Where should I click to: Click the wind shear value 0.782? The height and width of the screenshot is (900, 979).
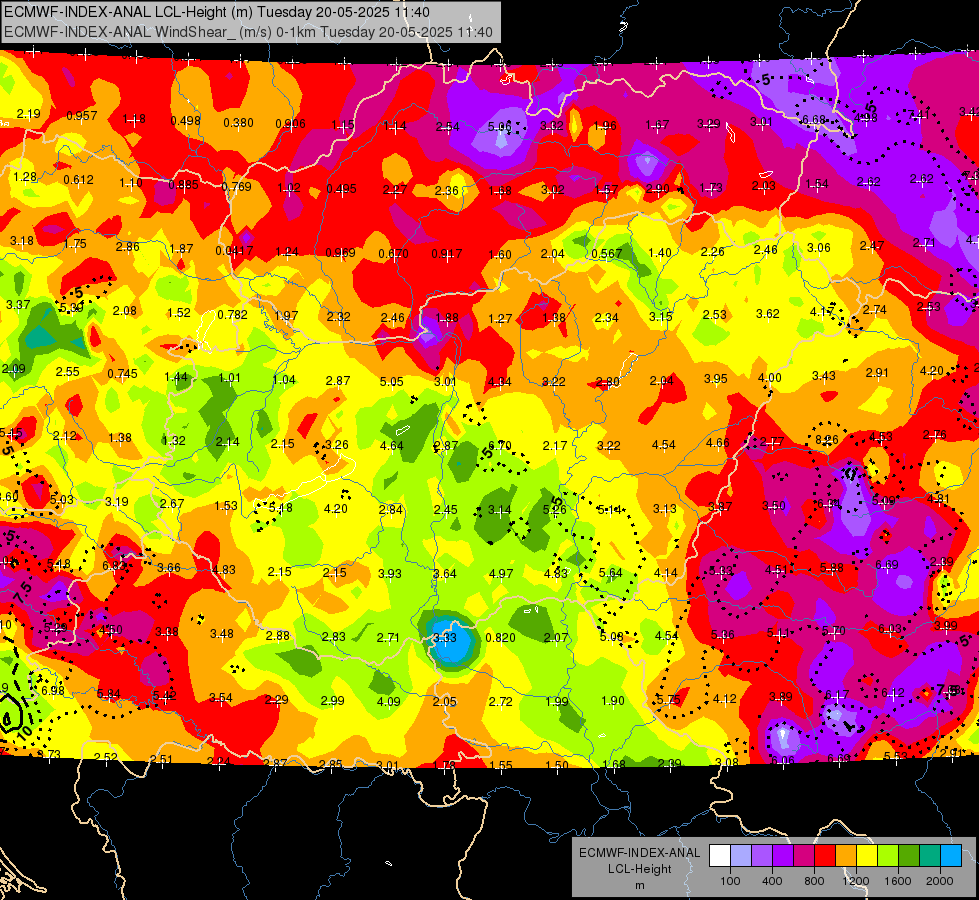point(232,315)
